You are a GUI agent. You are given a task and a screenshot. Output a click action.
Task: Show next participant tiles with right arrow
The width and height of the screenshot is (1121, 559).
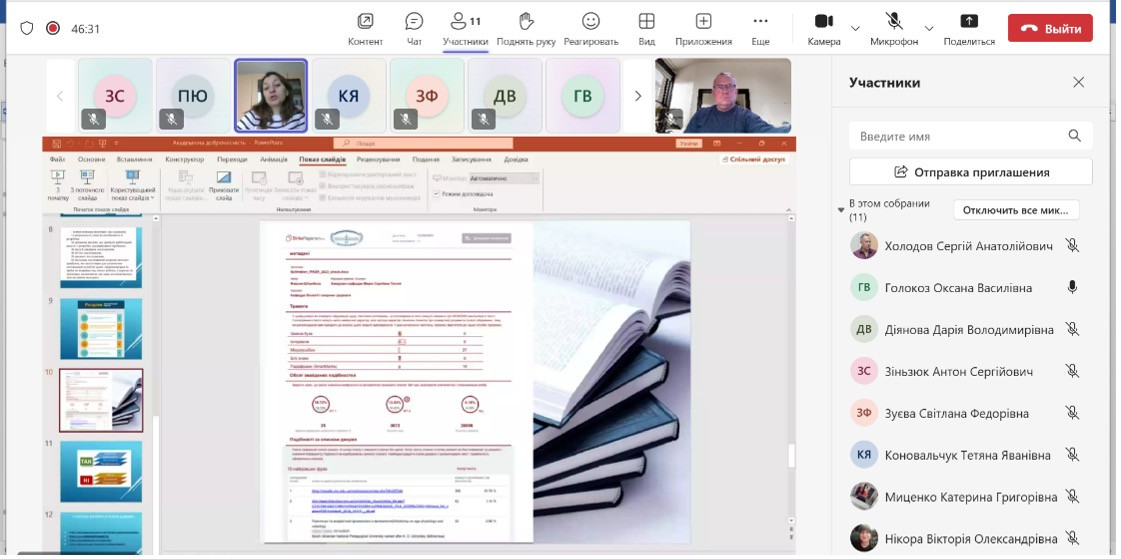(x=638, y=96)
